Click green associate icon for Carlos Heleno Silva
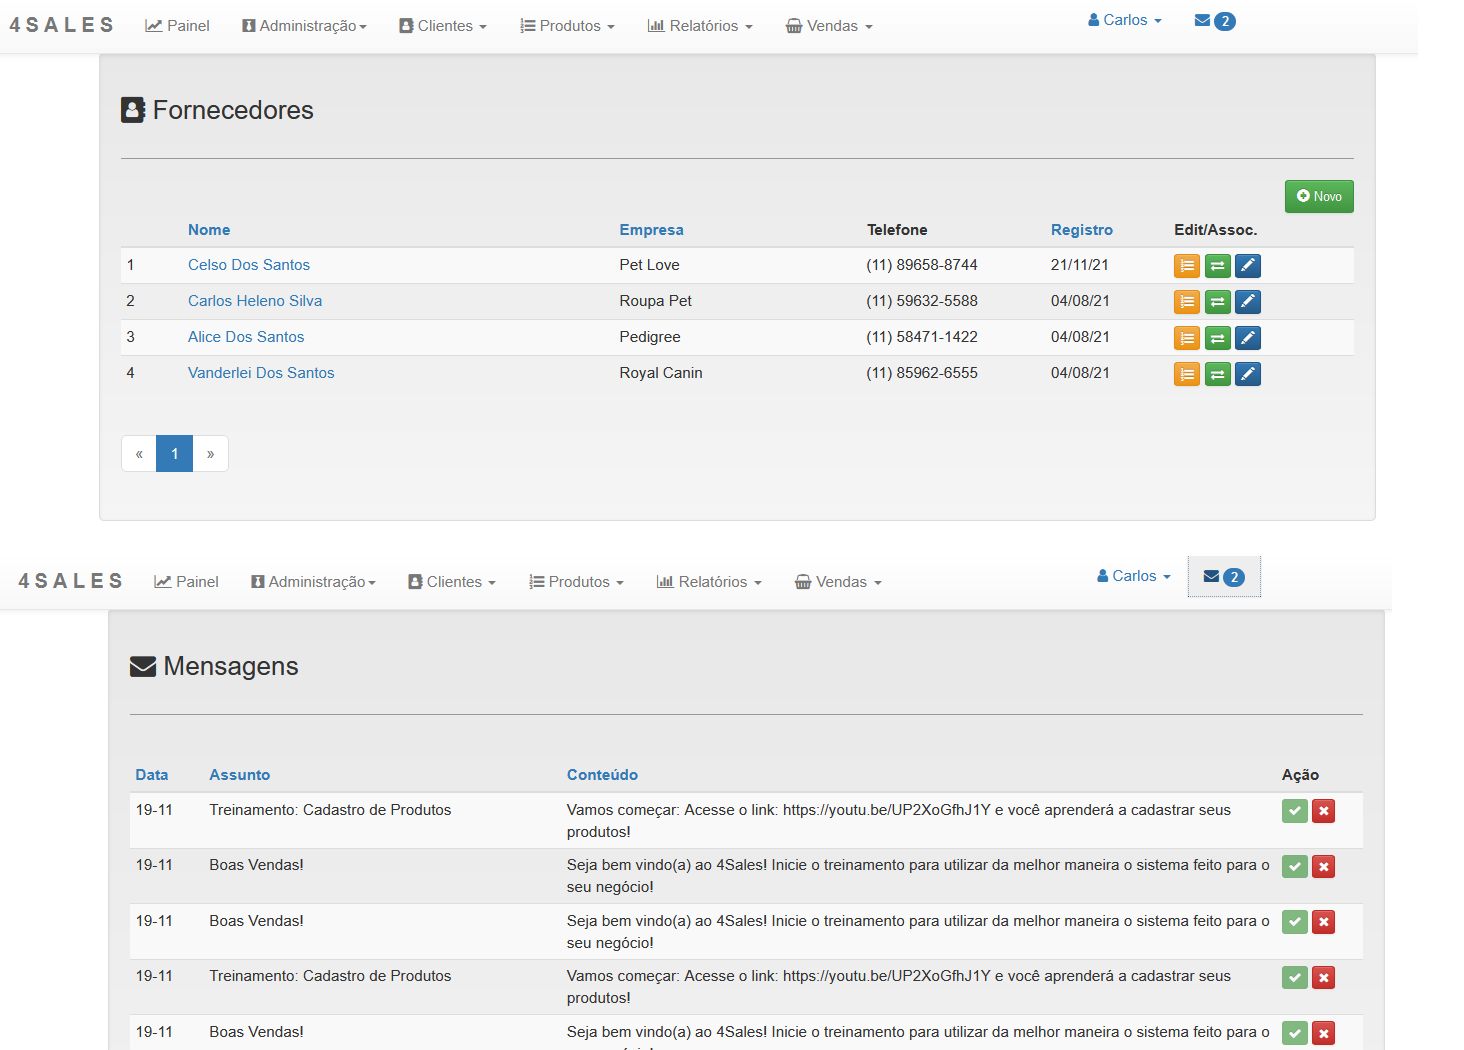This screenshot has height=1050, width=1464. (x=1217, y=302)
